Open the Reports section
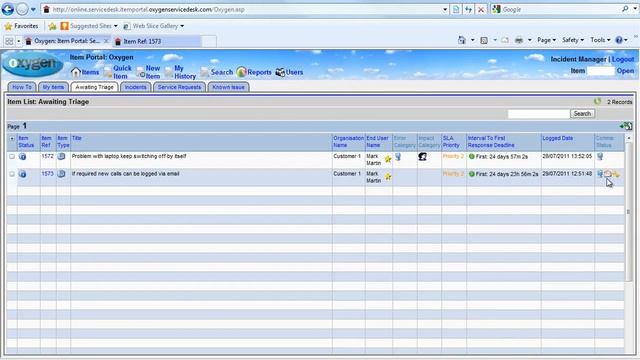Image resolution: width=640 pixels, height=360 pixels. tap(254, 72)
